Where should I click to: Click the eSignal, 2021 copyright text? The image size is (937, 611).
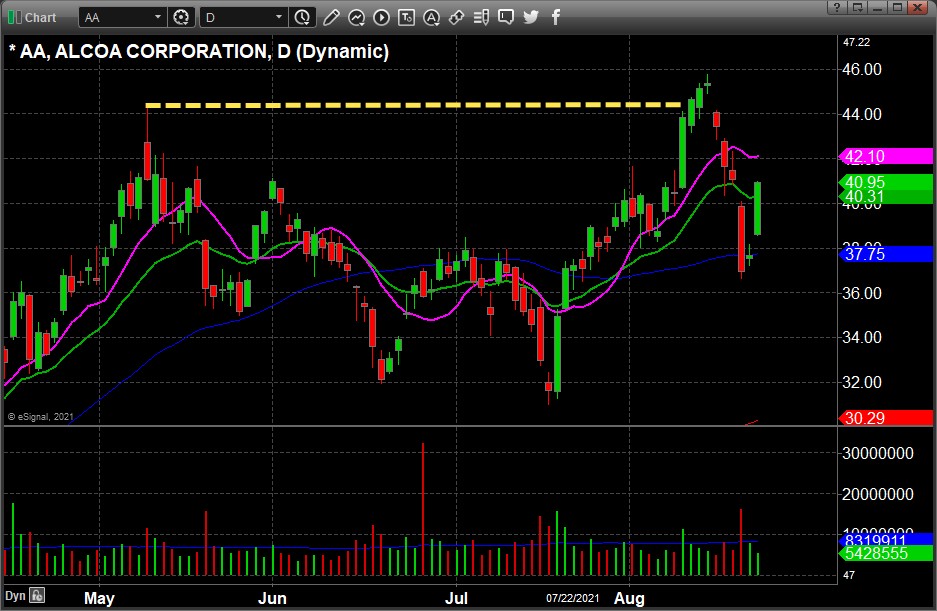click(x=40, y=417)
